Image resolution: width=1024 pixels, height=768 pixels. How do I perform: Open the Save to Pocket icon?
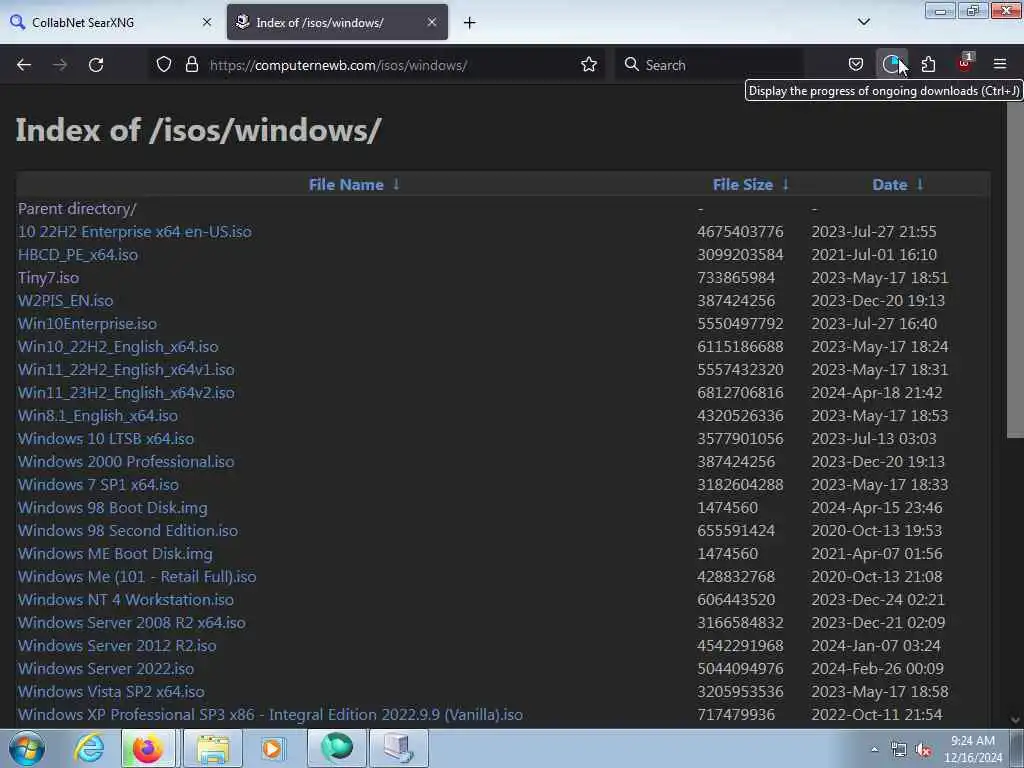pos(856,64)
